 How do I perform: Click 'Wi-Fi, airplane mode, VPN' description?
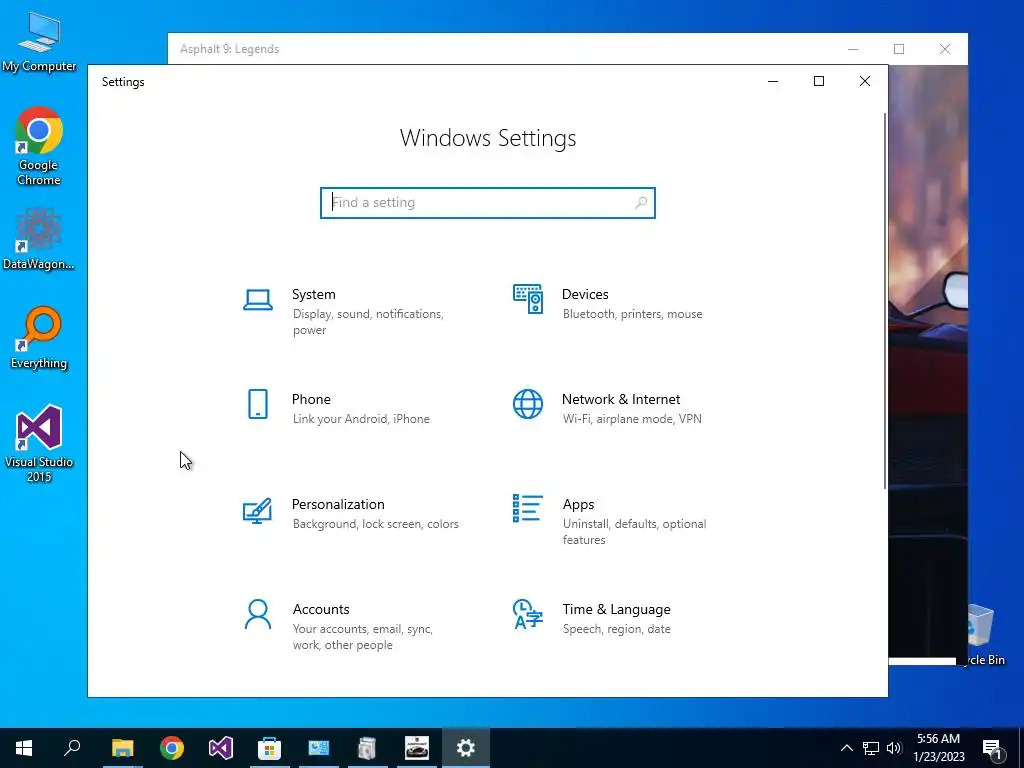(x=632, y=419)
